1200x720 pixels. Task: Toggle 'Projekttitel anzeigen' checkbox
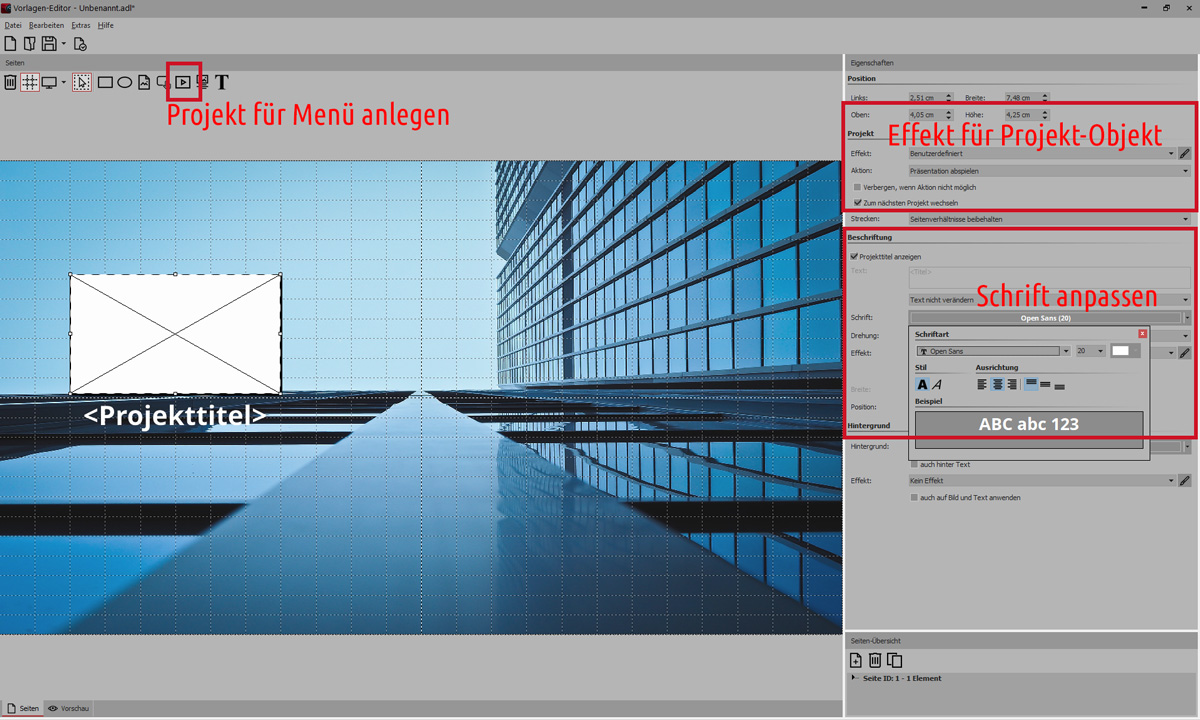(853, 257)
